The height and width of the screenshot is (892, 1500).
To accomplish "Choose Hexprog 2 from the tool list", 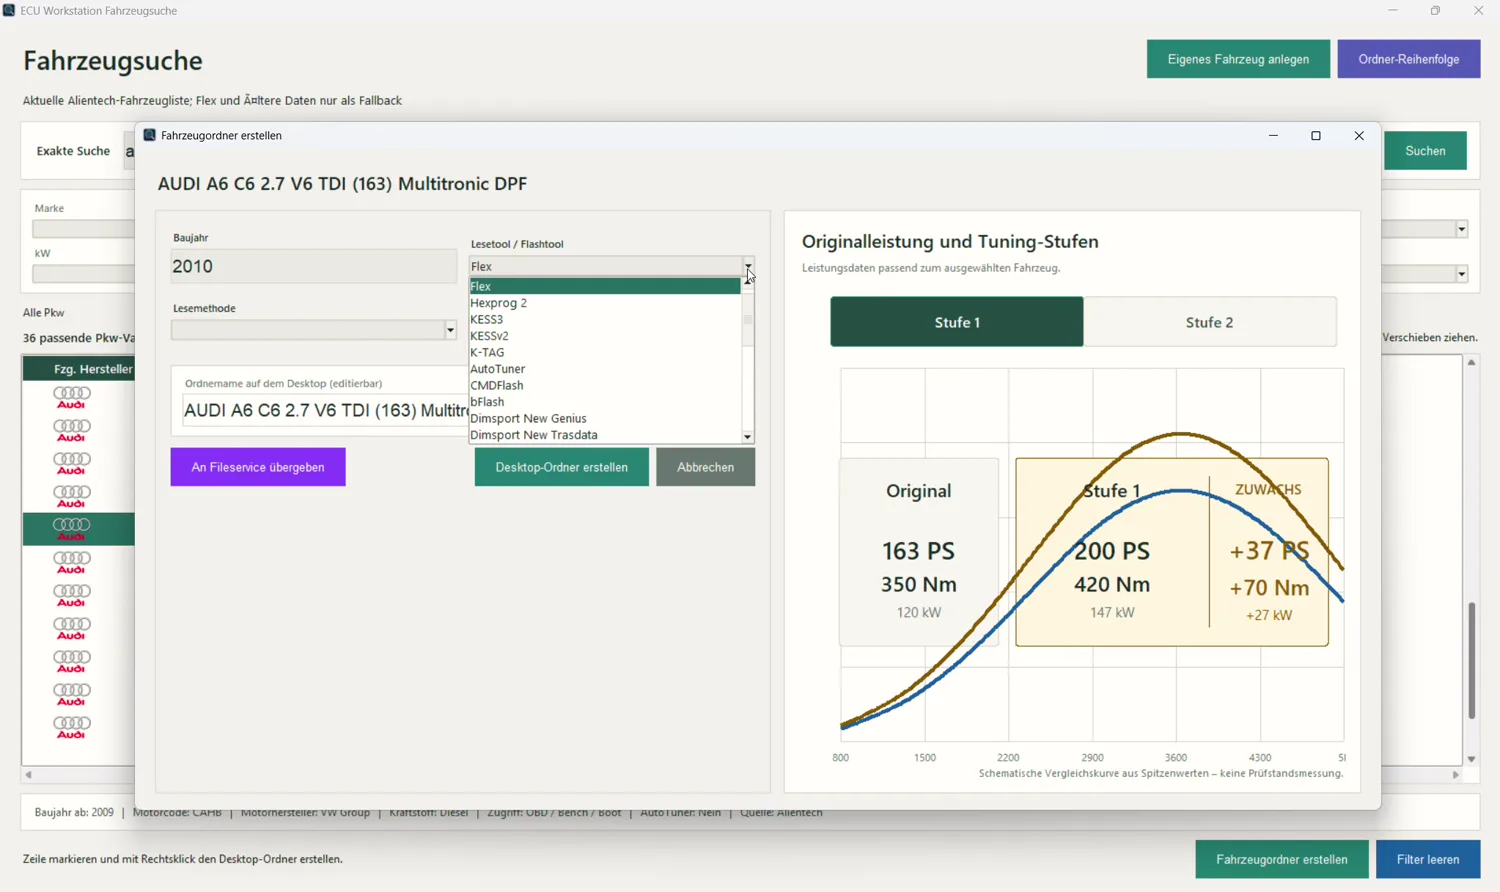I will click(x=605, y=303).
